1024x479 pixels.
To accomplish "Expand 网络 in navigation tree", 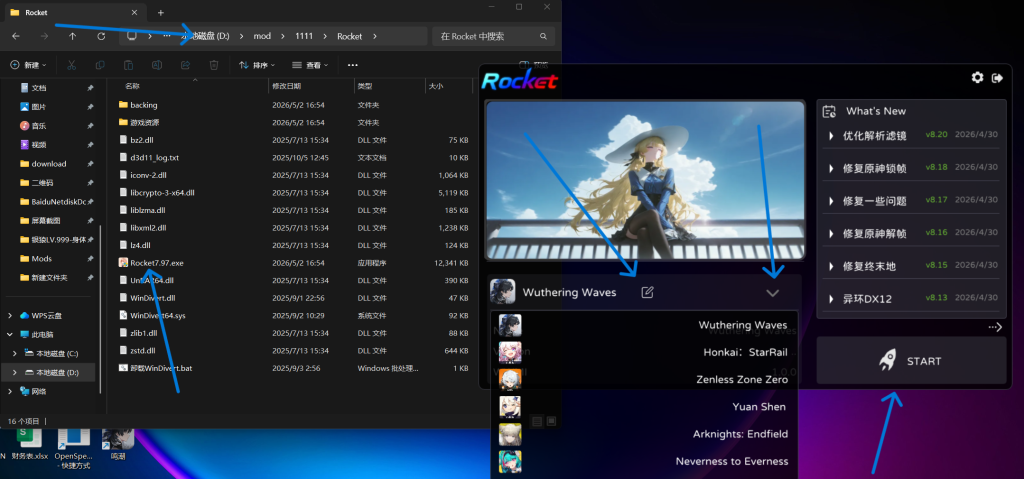I will (x=9, y=391).
